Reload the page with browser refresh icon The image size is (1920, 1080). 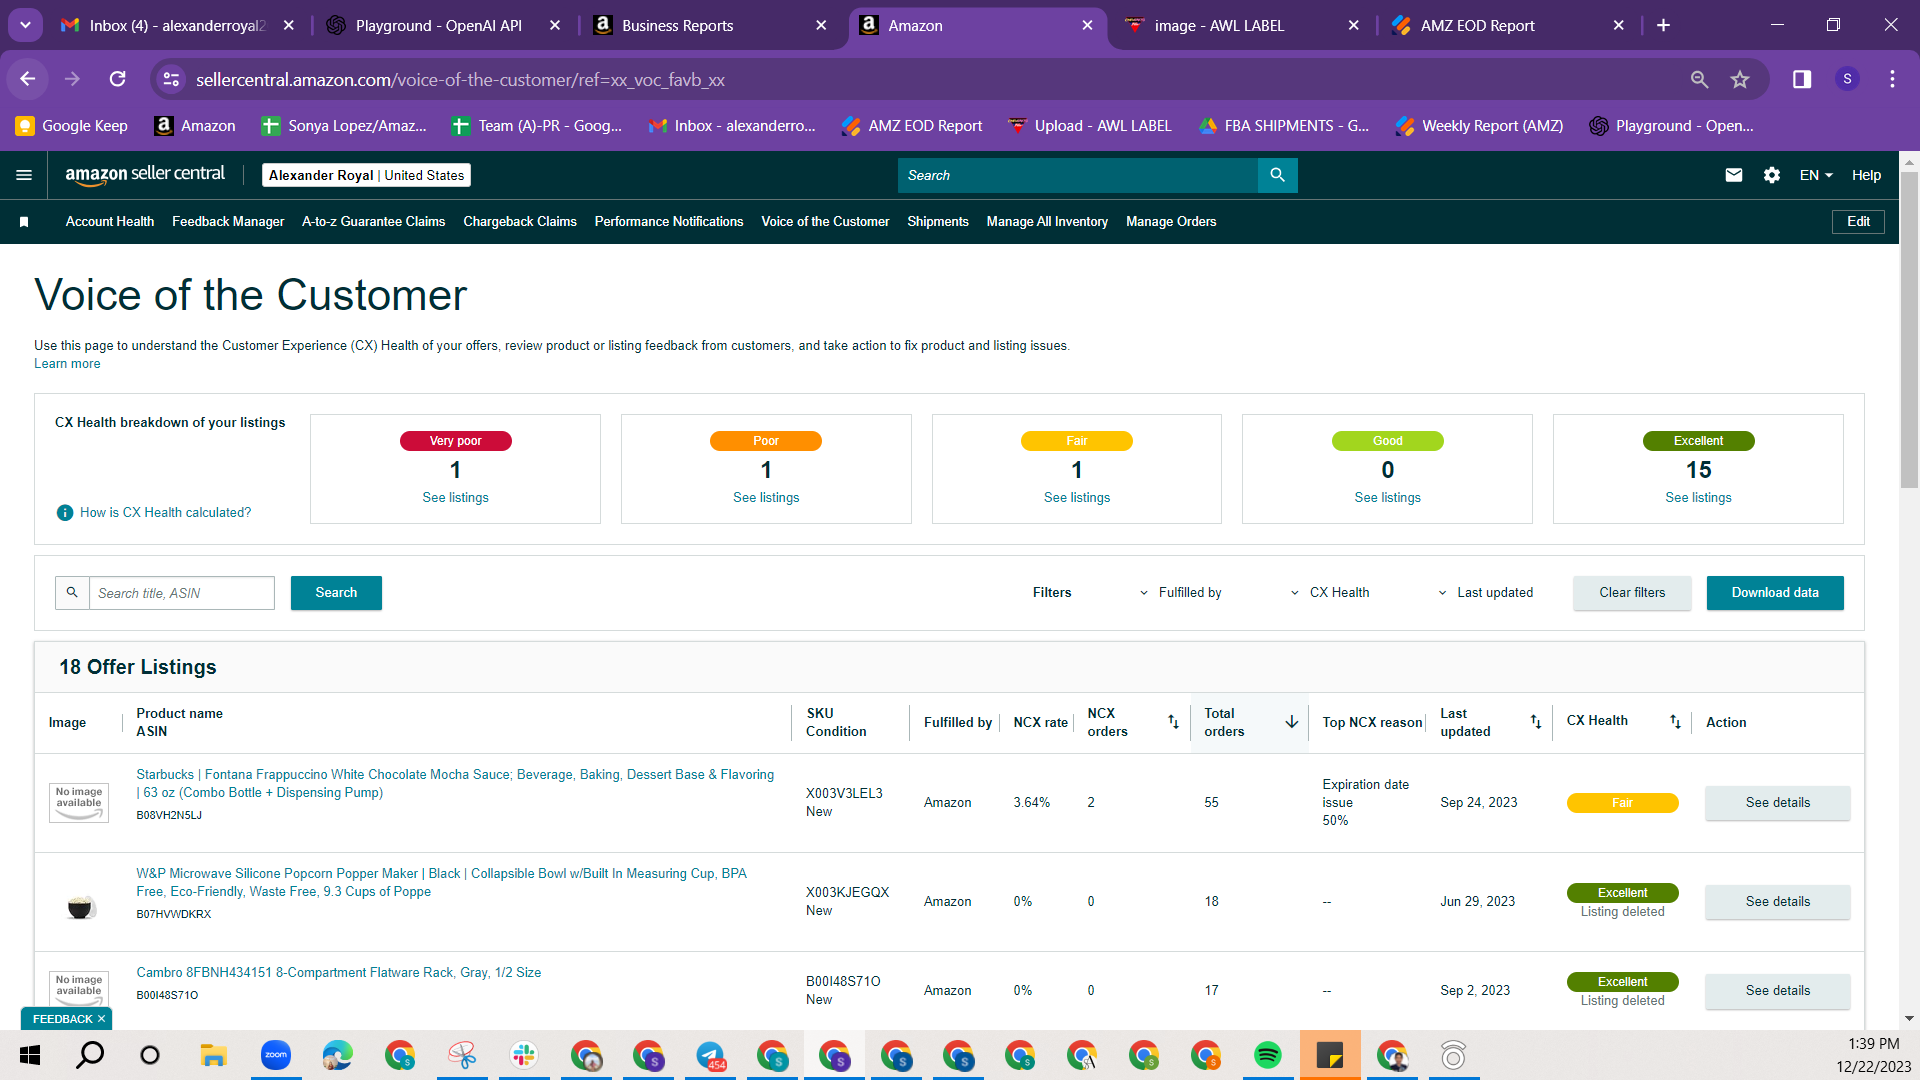(x=117, y=79)
